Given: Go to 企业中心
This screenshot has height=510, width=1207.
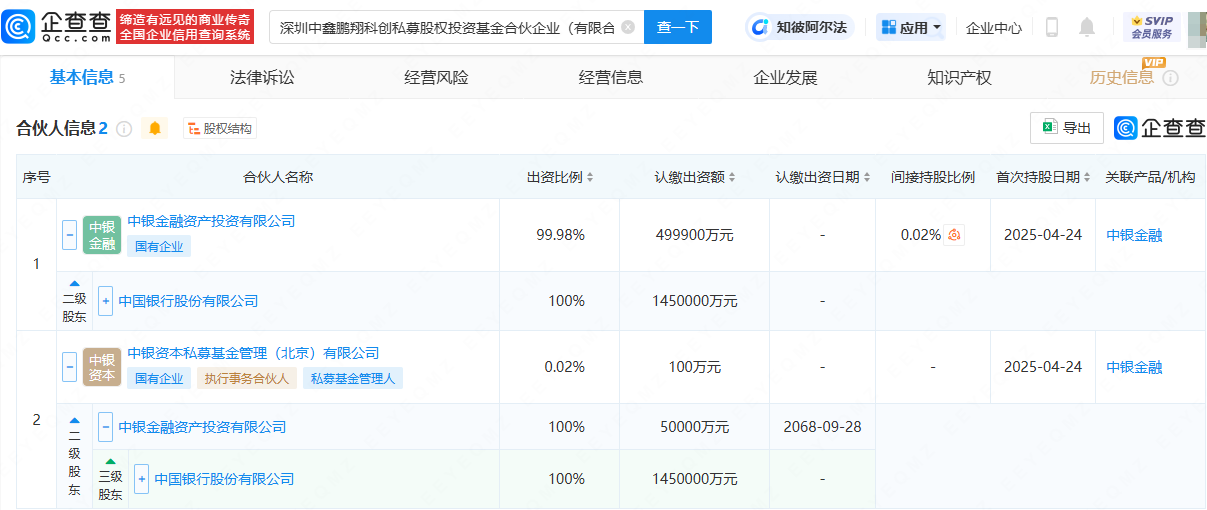Looking at the screenshot, I should [994, 28].
